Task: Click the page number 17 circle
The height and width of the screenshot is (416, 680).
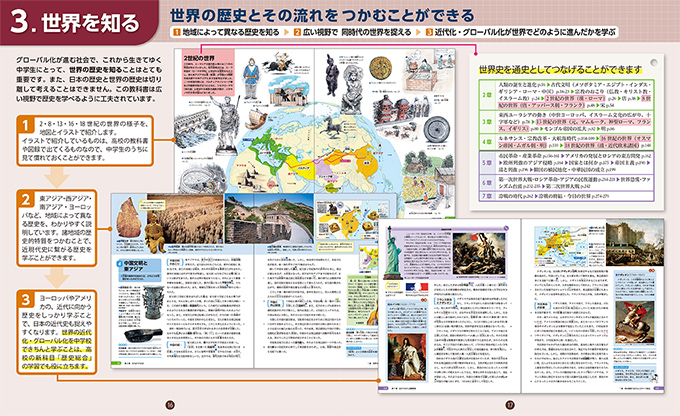Action: click(510, 405)
